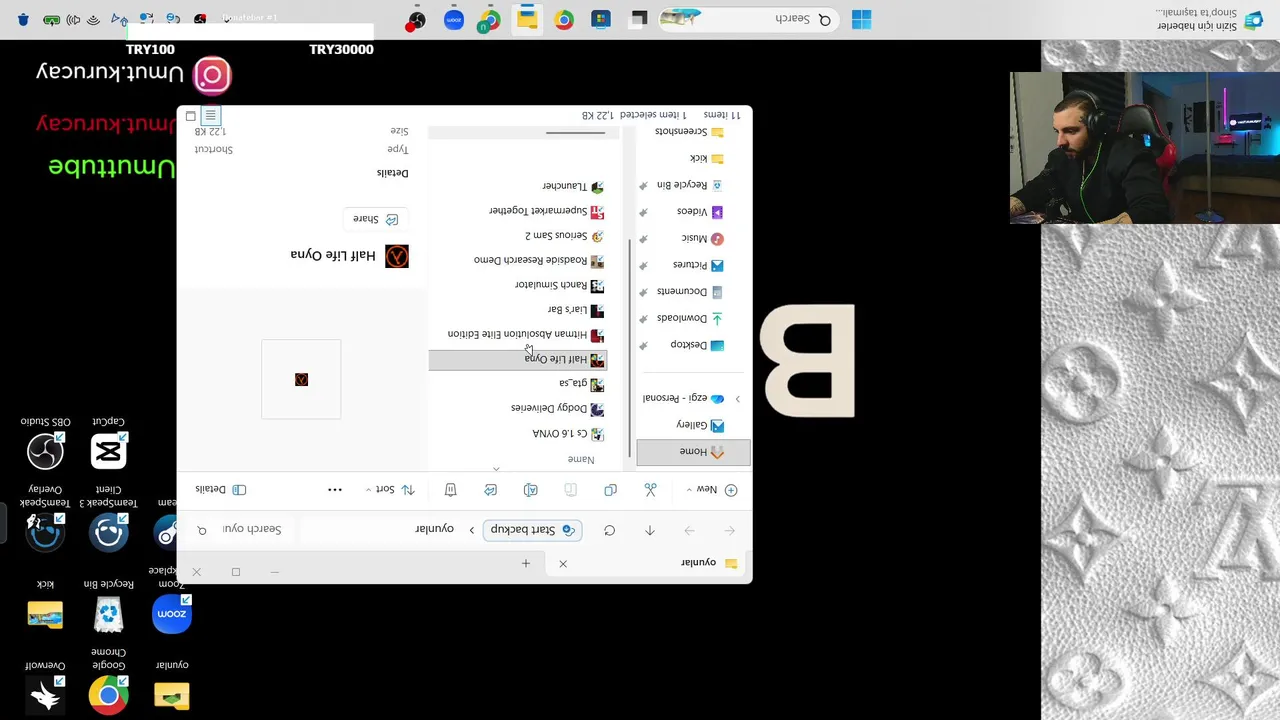Click the search magnifier icon in Explorer
Viewport: 1280px width, 720px height.
point(202,530)
